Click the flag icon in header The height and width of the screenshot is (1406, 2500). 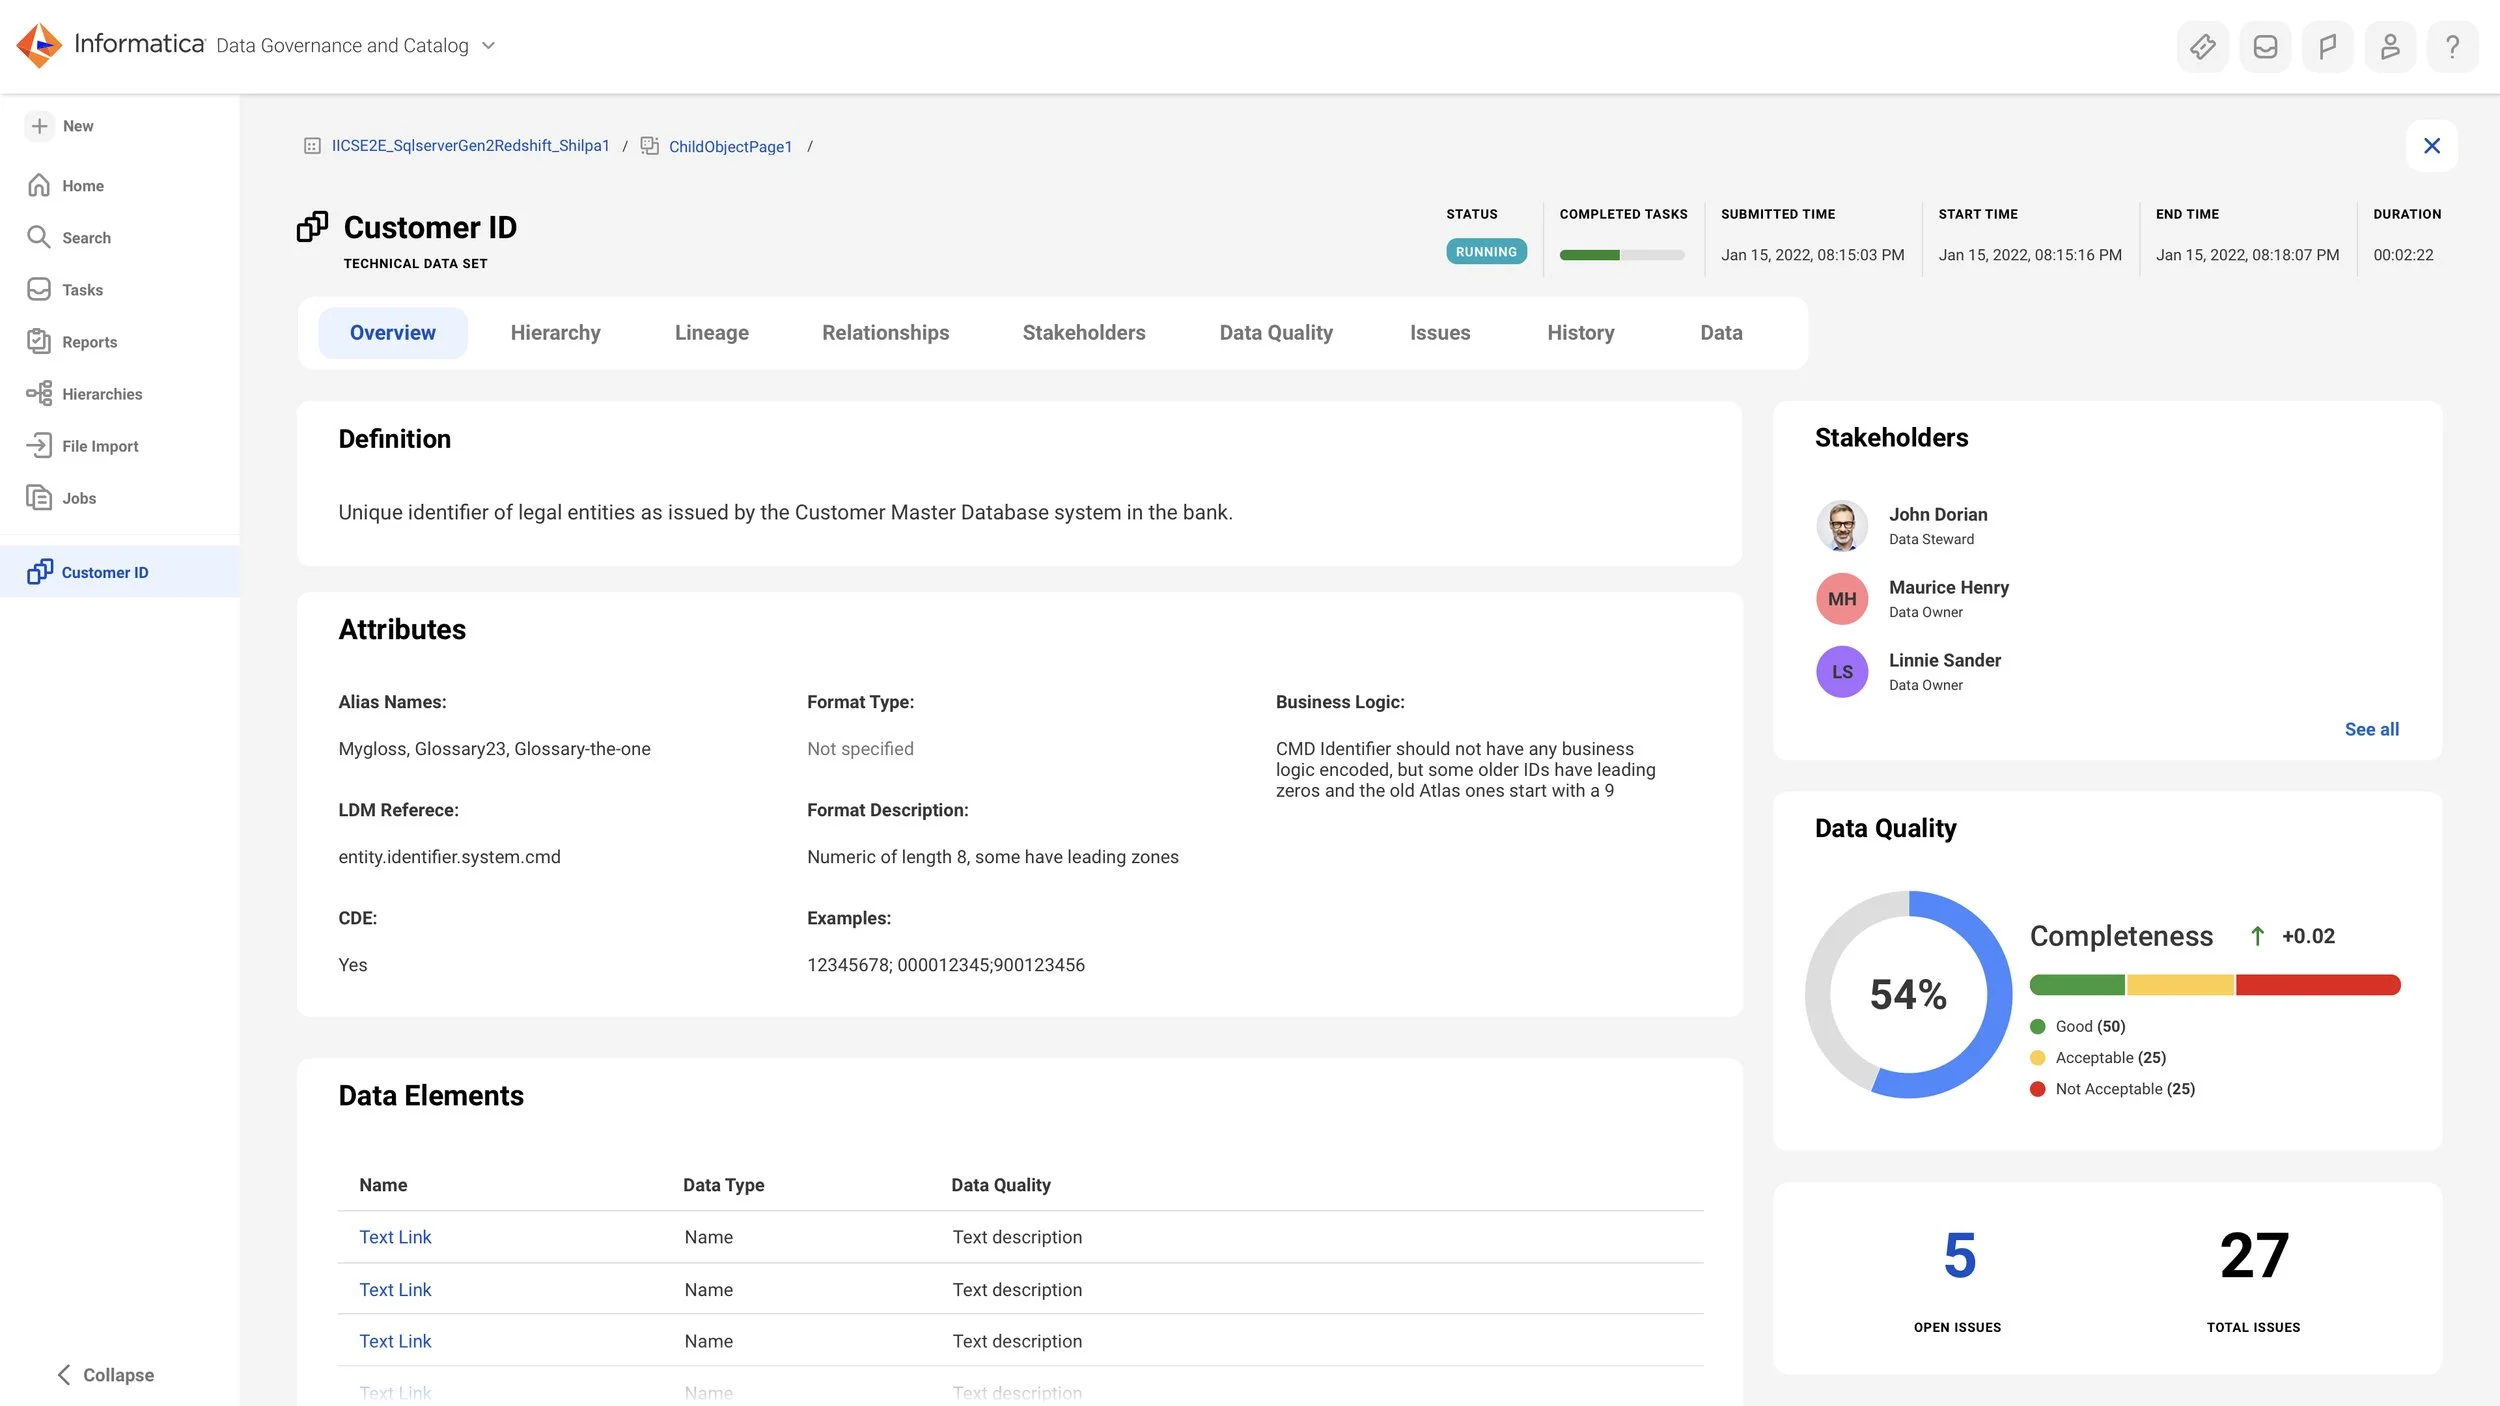click(2327, 47)
